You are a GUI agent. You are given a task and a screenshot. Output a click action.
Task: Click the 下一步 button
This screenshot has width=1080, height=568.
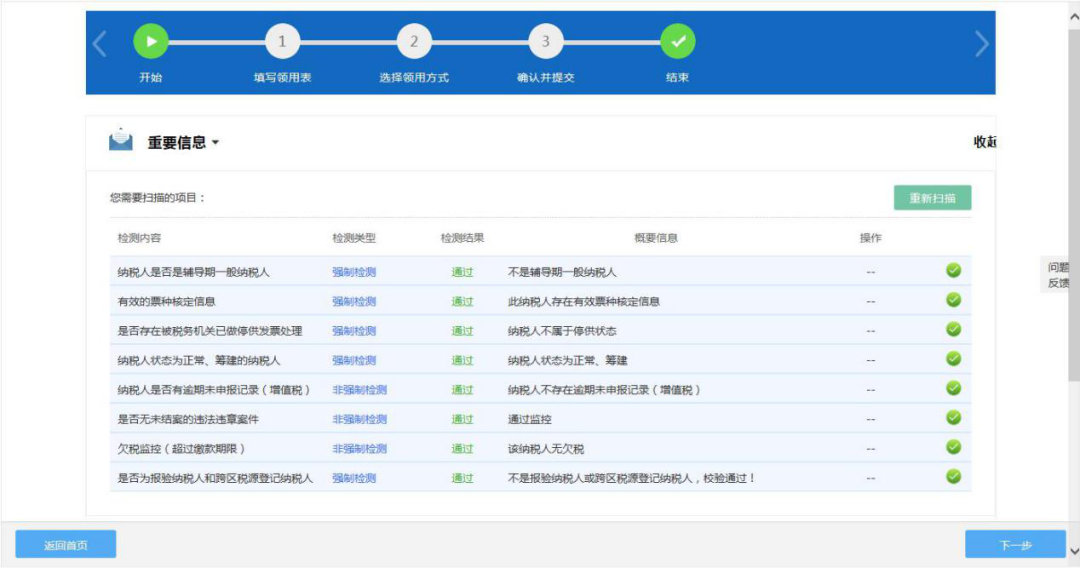coord(1015,545)
